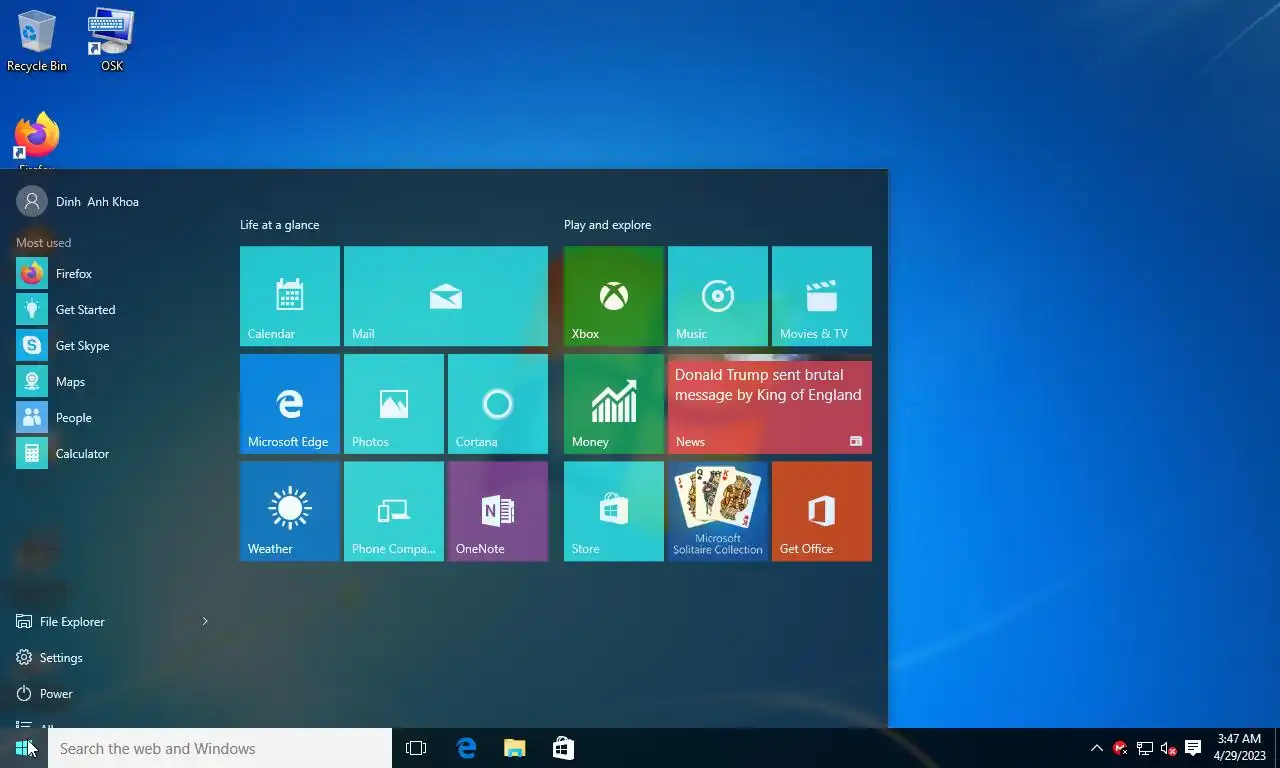Open the Music tile

pos(718,296)
